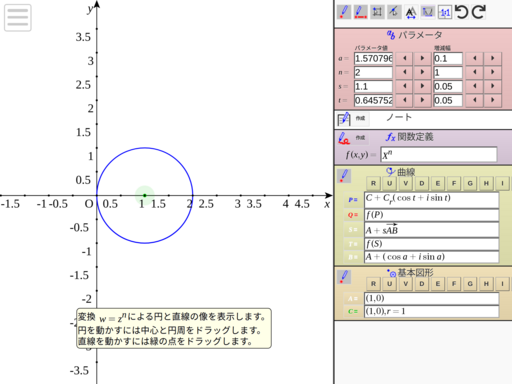512x384 pixels.
Task: Select the R tab in 曲線 panel
Action: tap(373, 183)
